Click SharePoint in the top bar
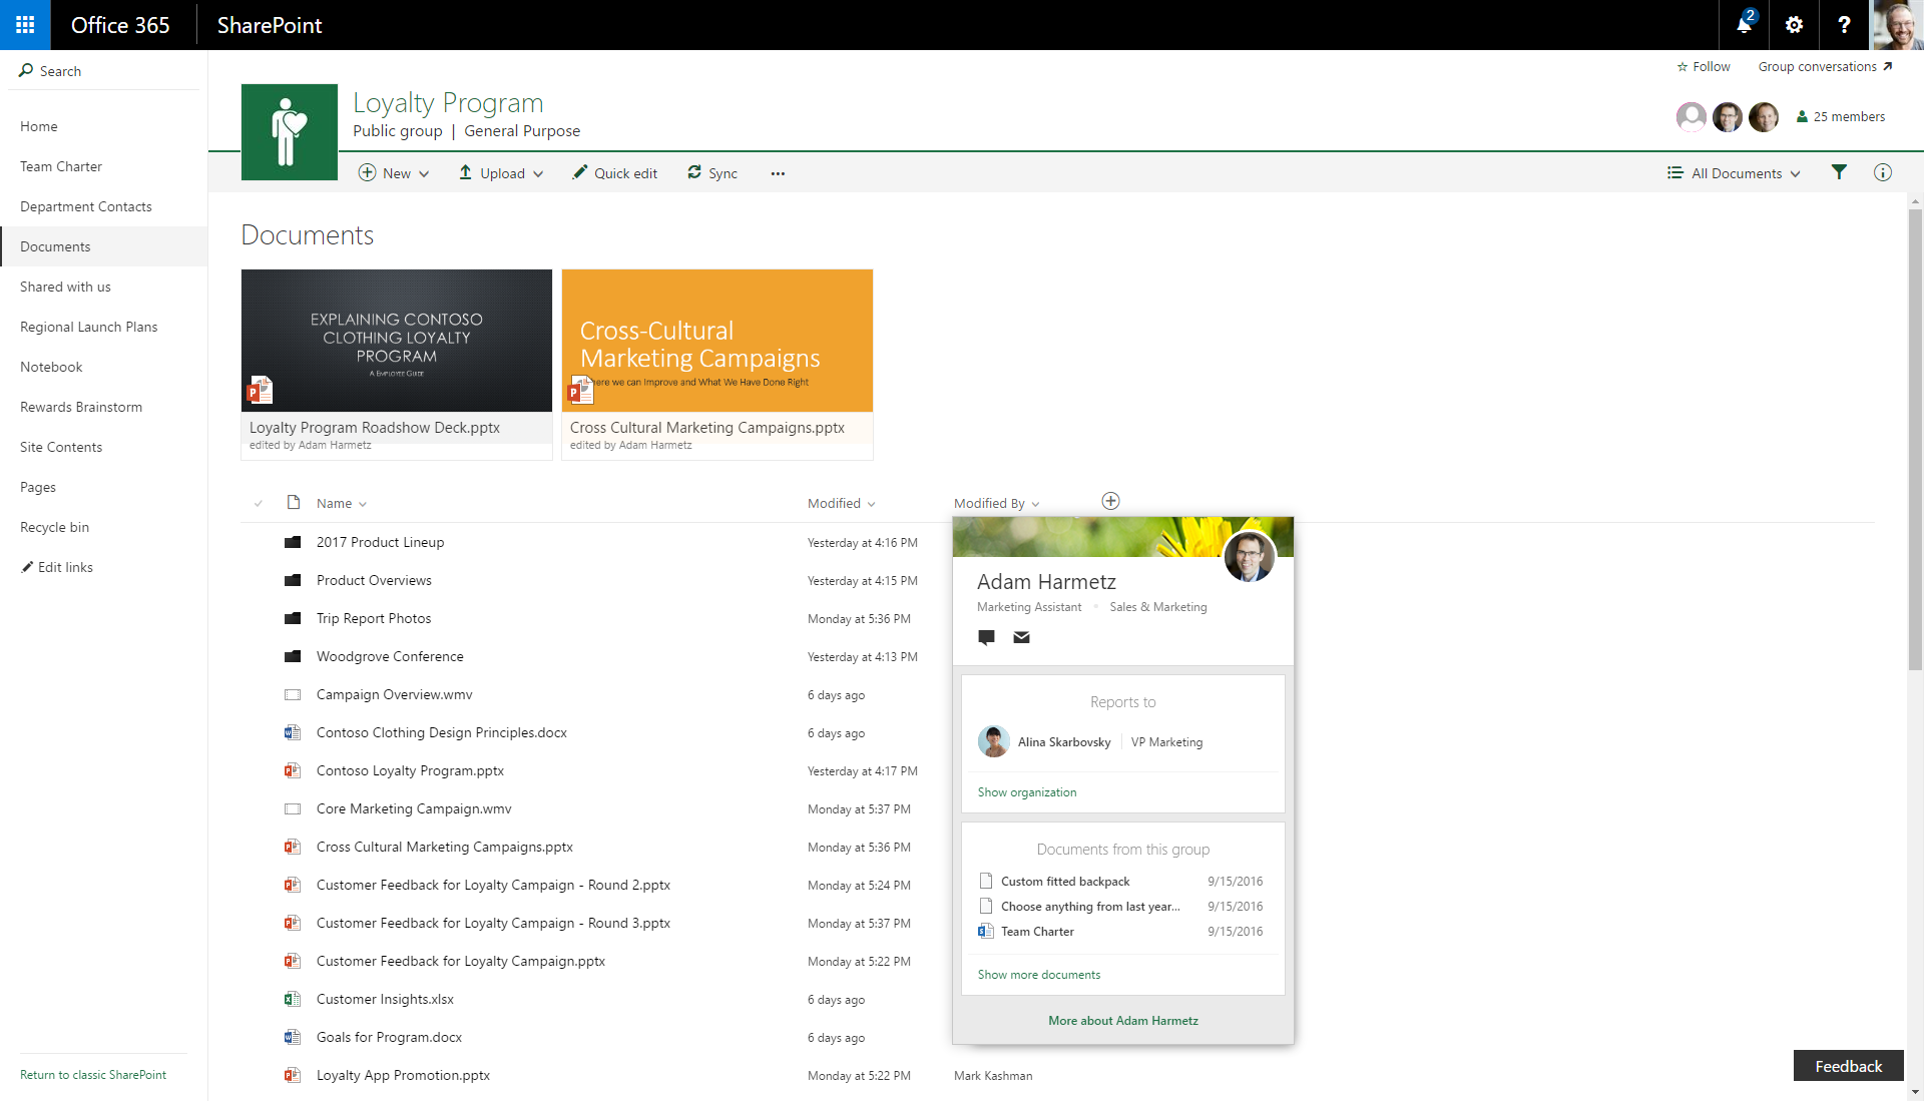This screenshot has height=1101, width=1924. (x=269, y=25)
